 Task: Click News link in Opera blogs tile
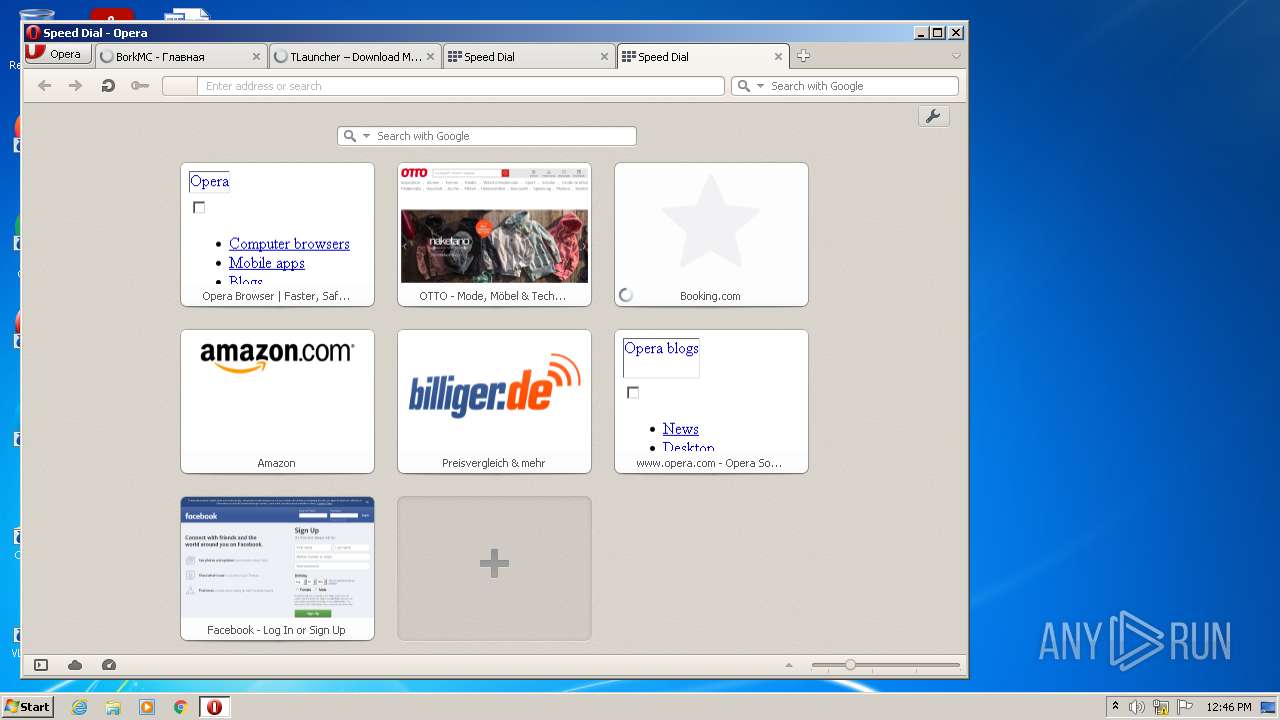(x=680, y=429)
